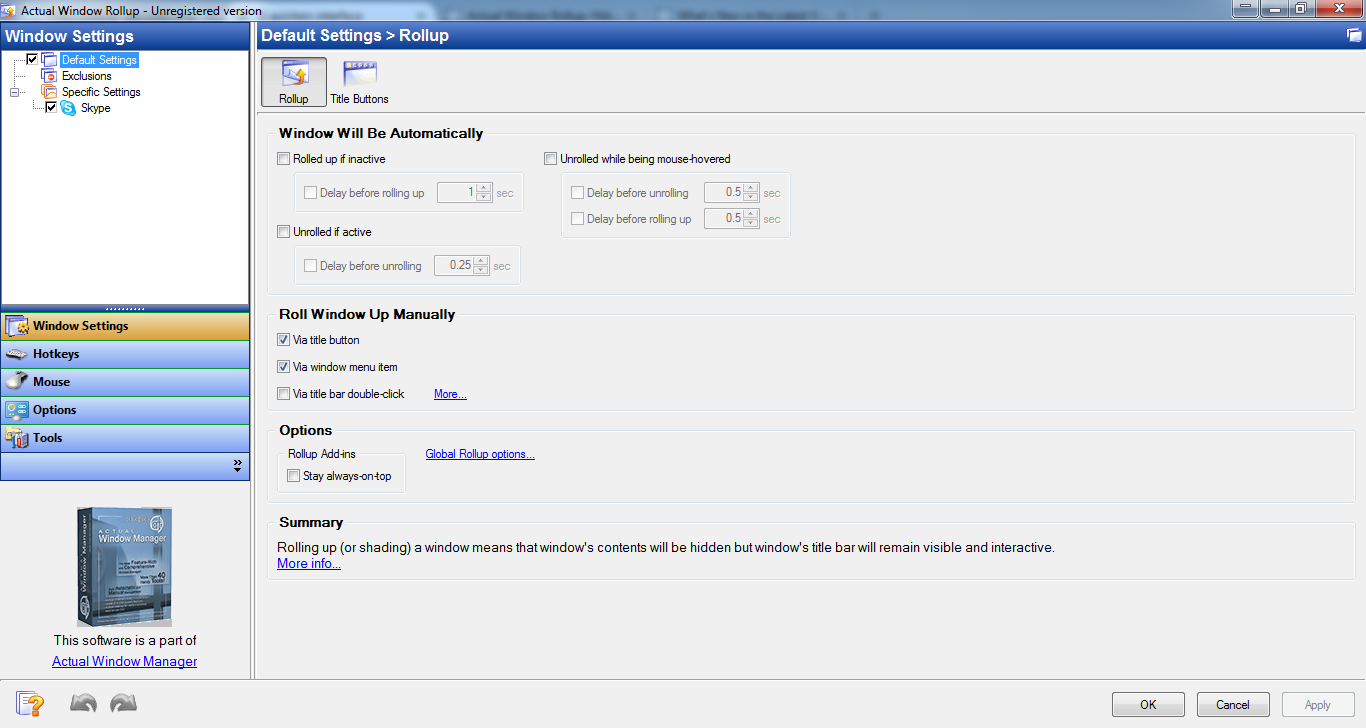Open the Options panel icon
Screen dimensions: 1366x728
click(x=18, y=409)
